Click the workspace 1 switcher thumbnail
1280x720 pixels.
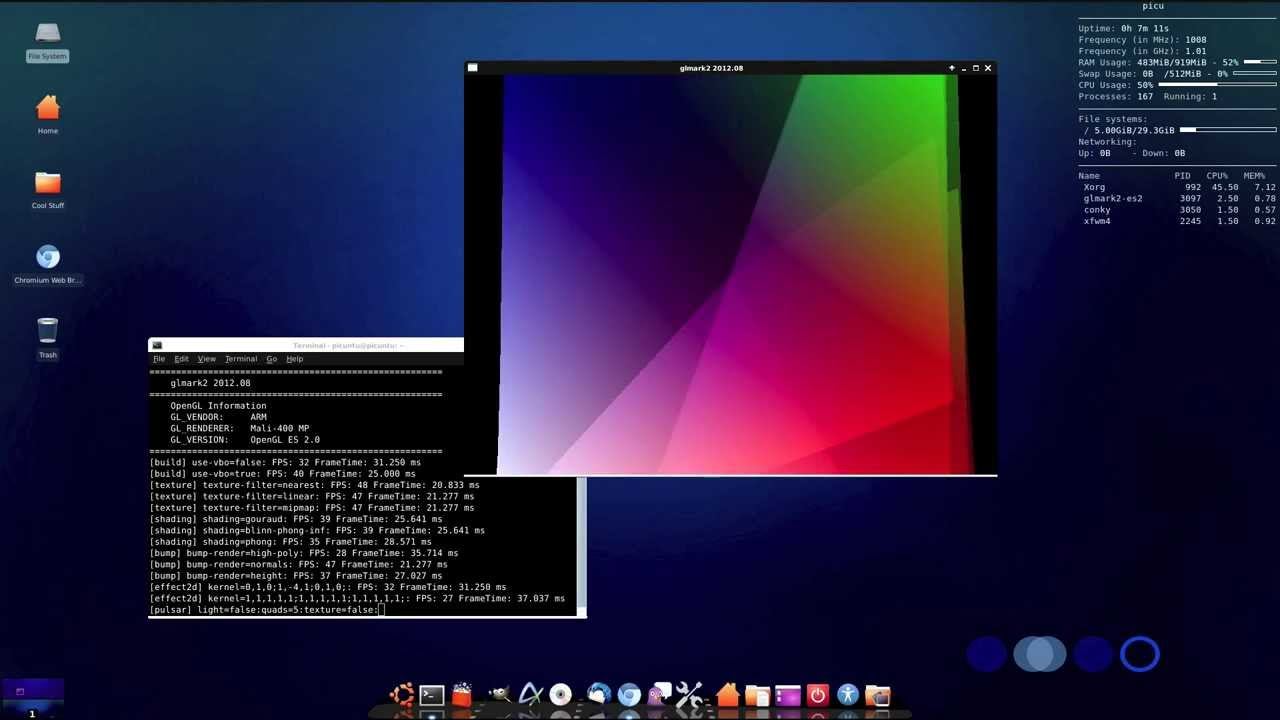[x=32, y=698]
